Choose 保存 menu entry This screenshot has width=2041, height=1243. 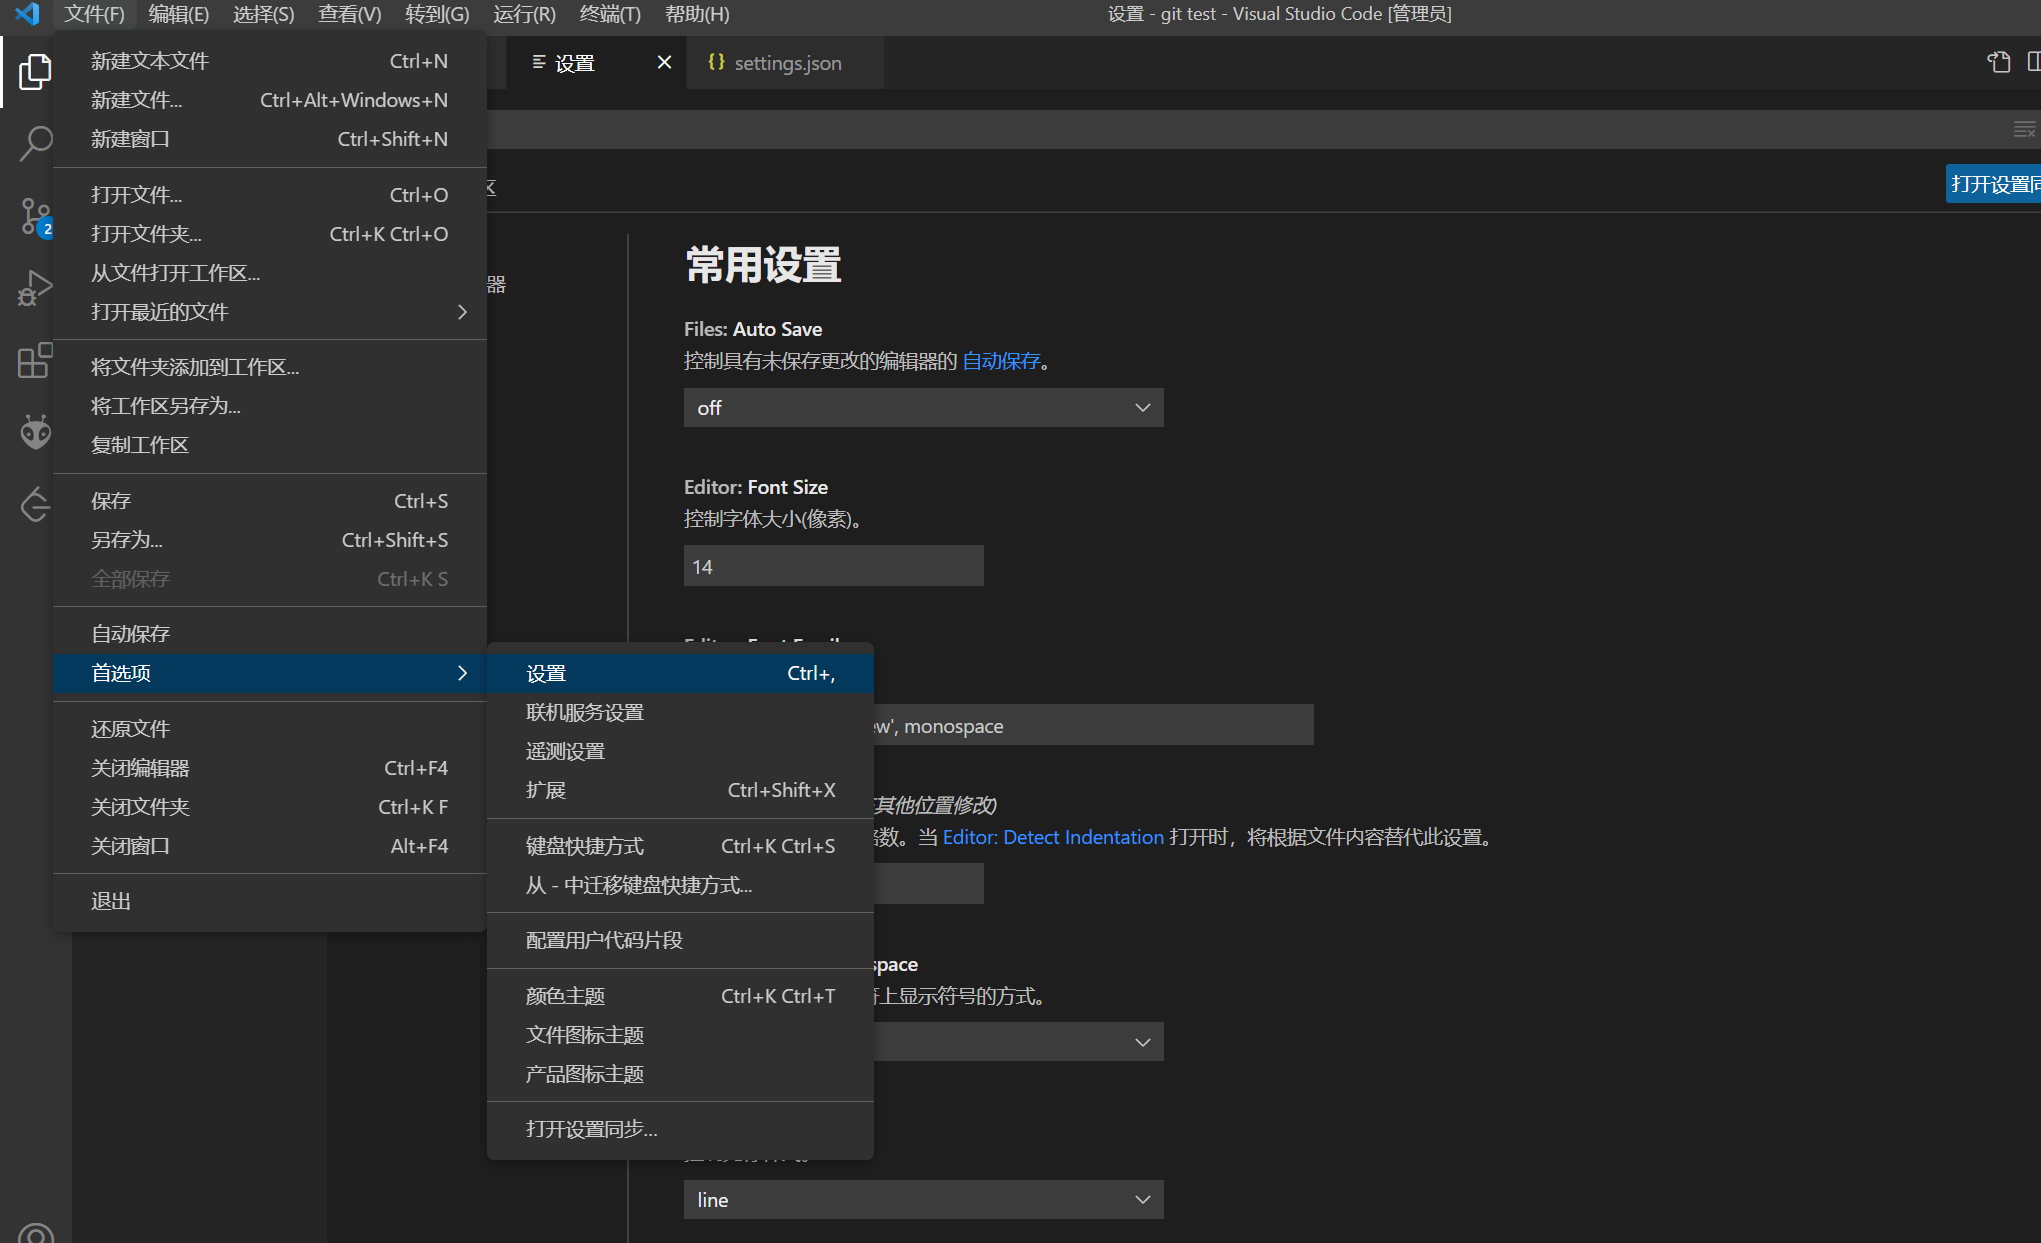[270, 501]
